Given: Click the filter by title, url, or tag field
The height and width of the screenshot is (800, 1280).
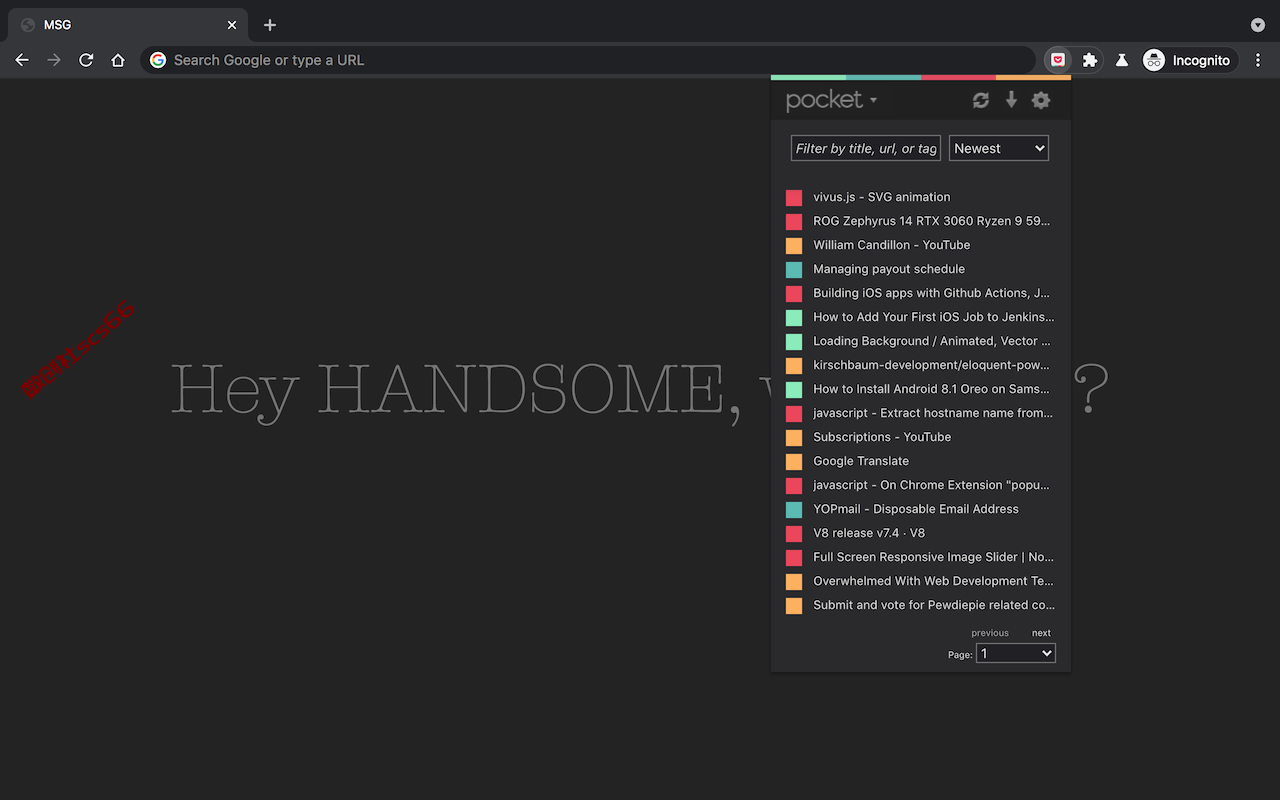Looking at the screenshot, I should click(x=866, y=148).
